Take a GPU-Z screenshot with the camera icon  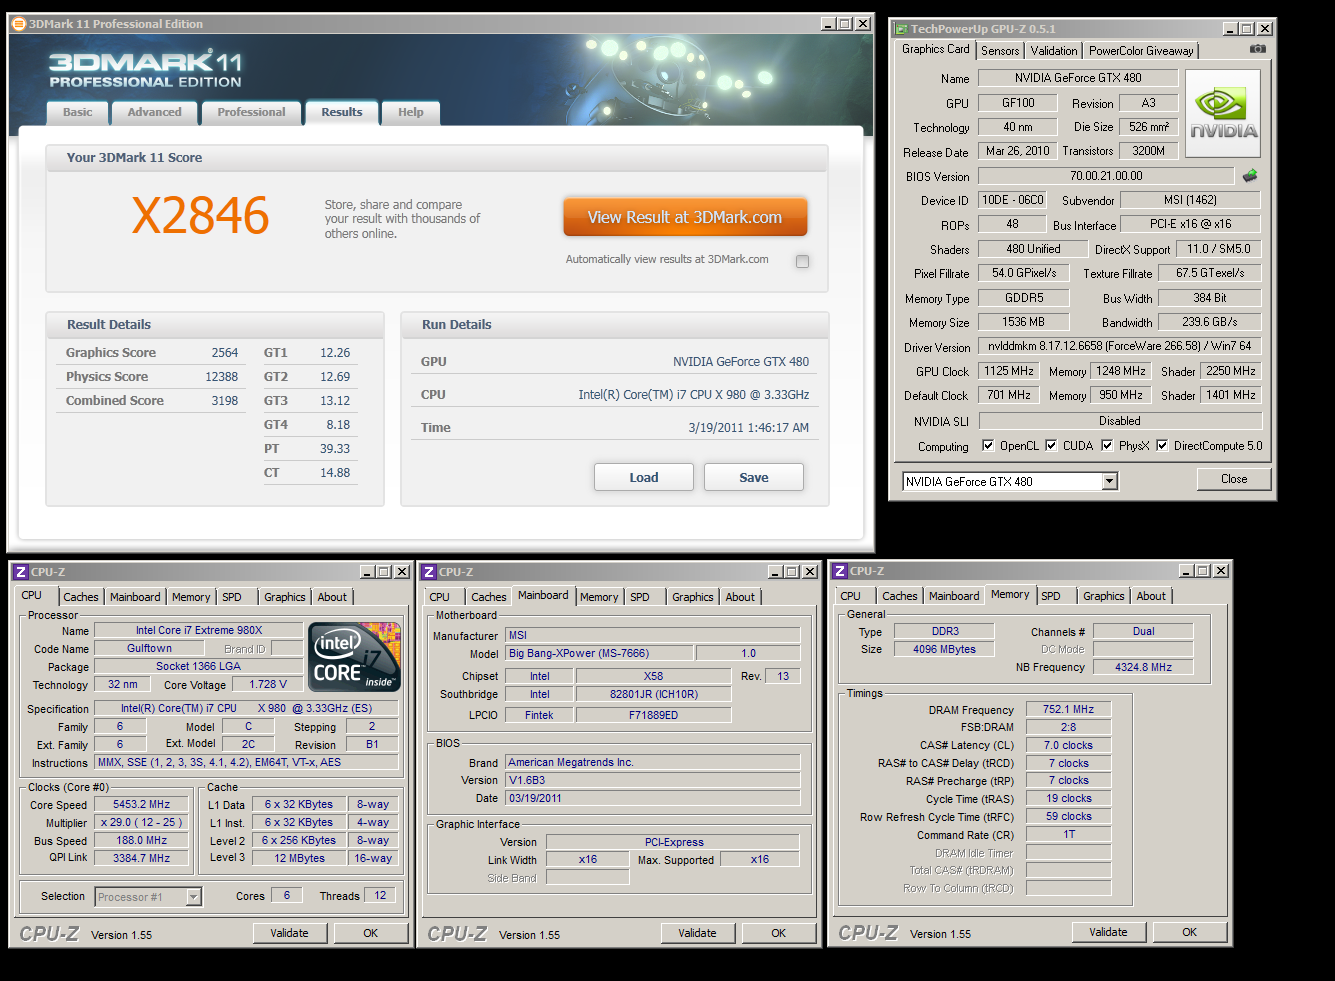click(1258, 49)
